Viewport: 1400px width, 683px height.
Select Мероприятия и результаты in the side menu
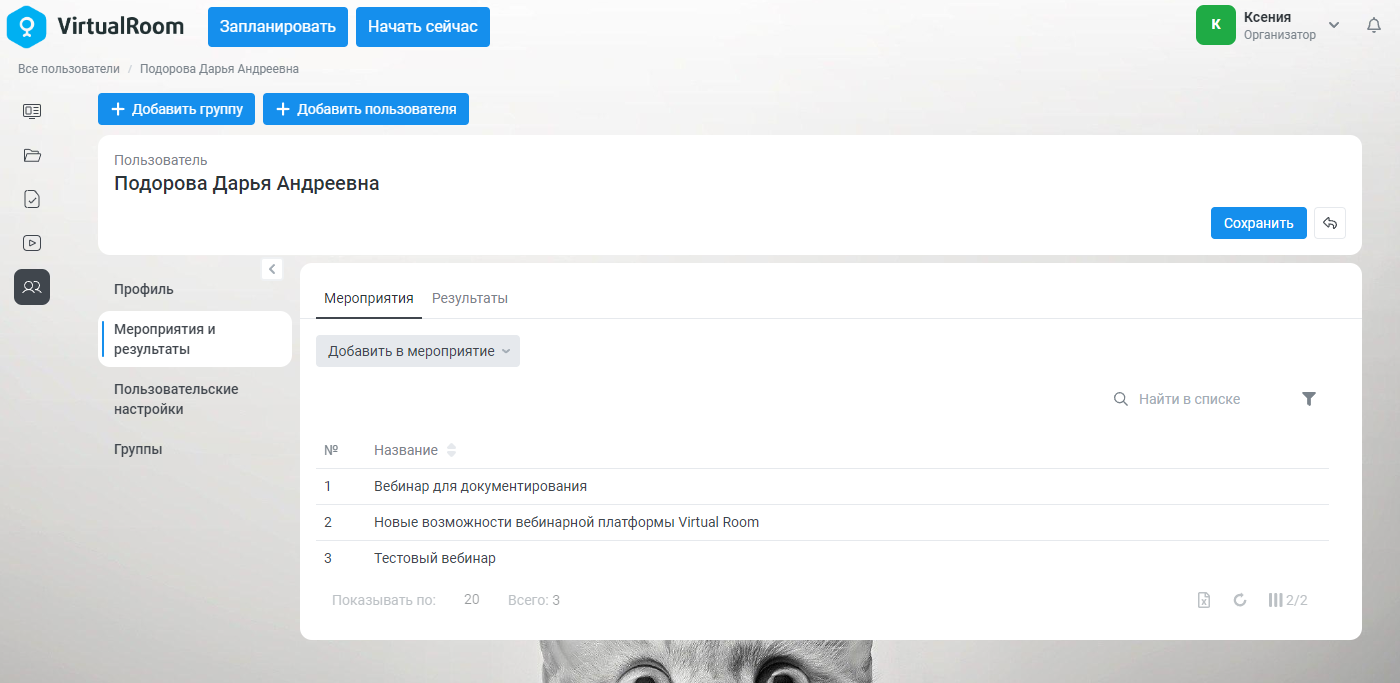click(196, 339)
